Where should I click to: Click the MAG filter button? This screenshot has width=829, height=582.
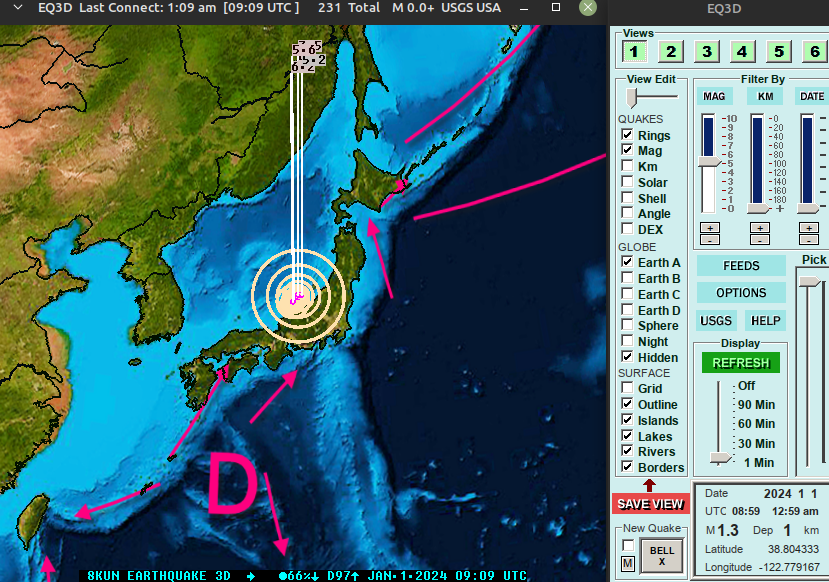click(x=714, y=96)
